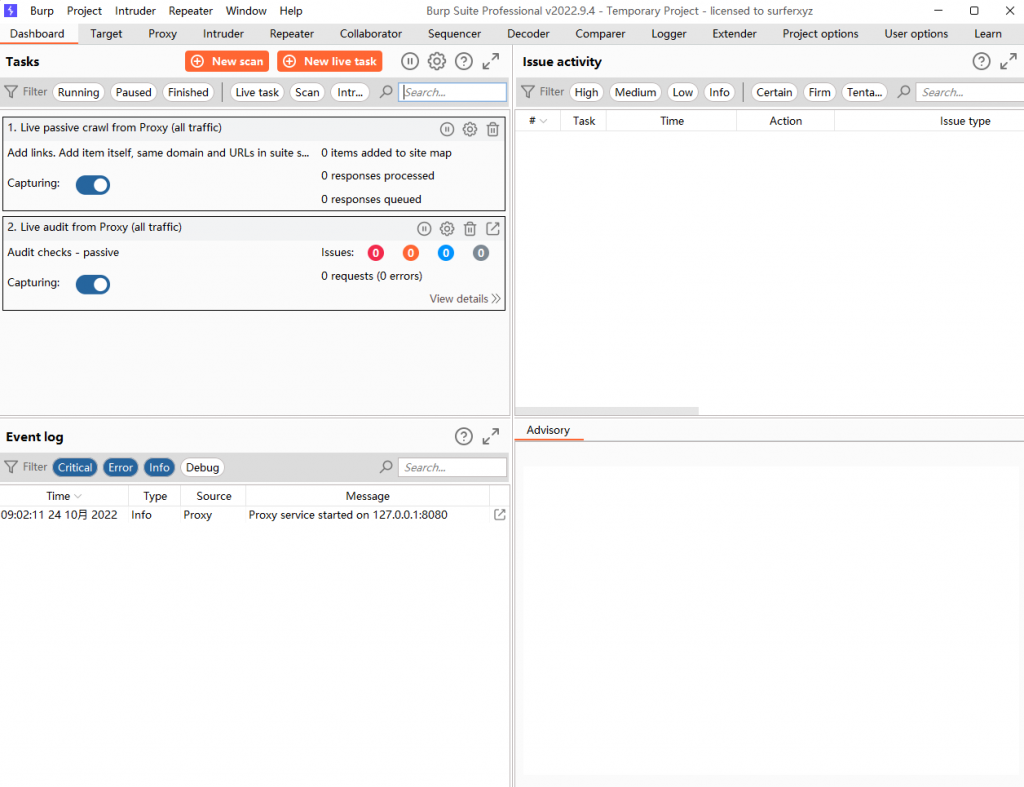Viewport: 1024px width, 787px height.
Task: Click the Issue activity search magnifier icon
Action: pos(904,92)
